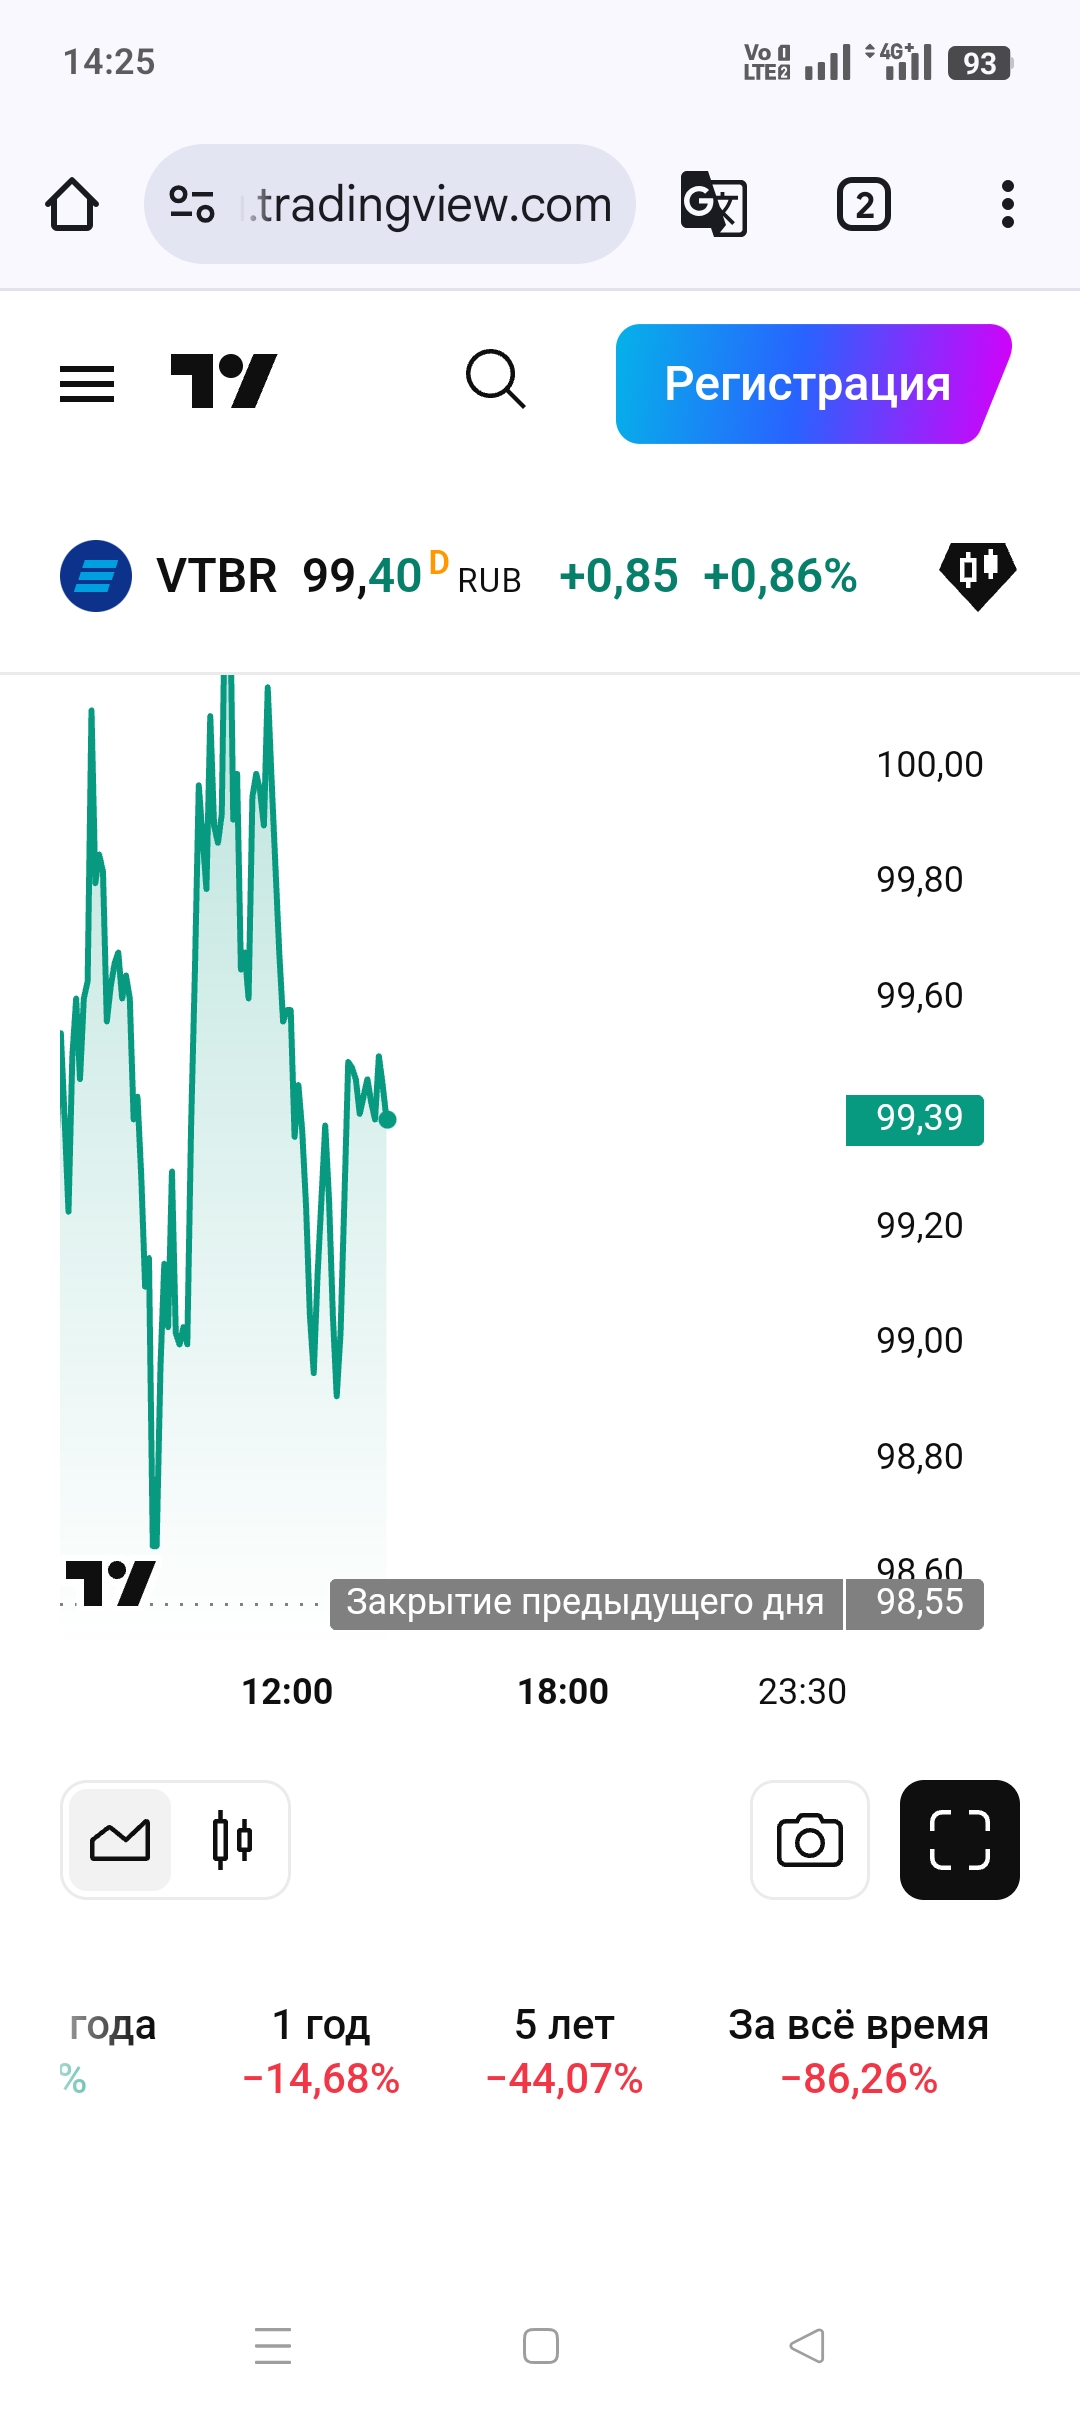
Task: Select the За всё время period
Action: pos(858,2050)
